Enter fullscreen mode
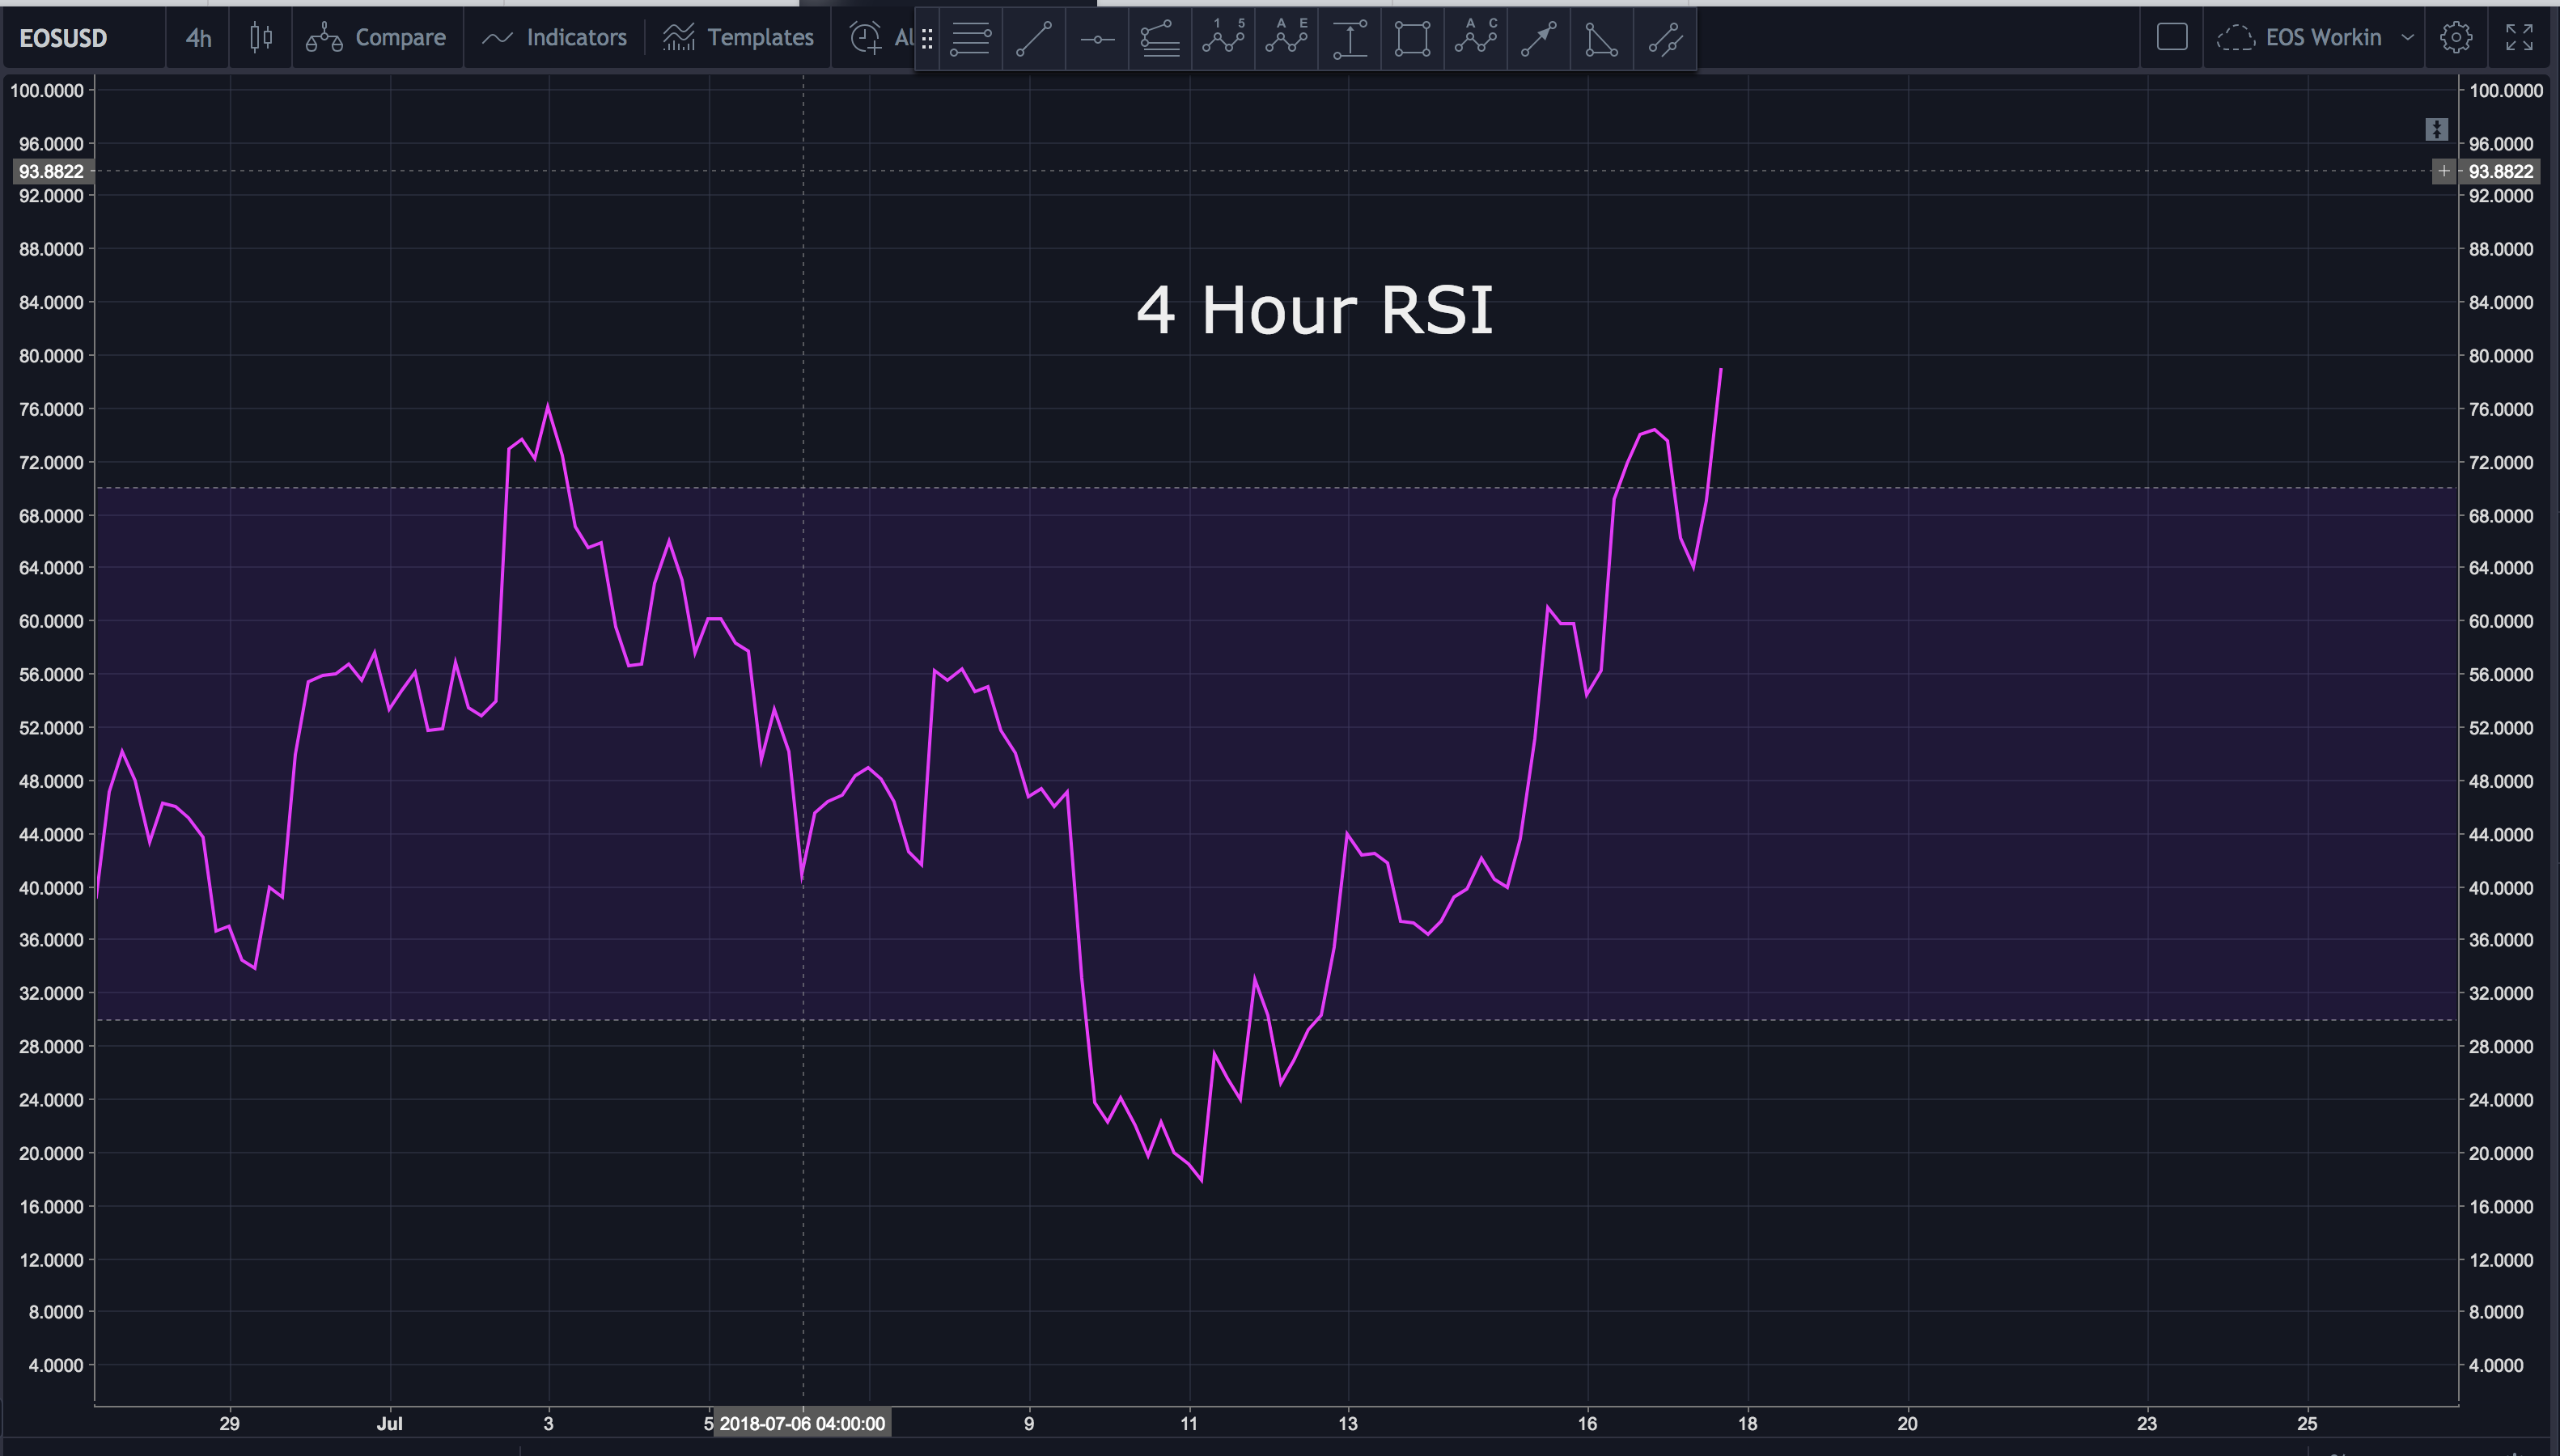This screenshot has width=2560, height=1456. pos(2519,38)
